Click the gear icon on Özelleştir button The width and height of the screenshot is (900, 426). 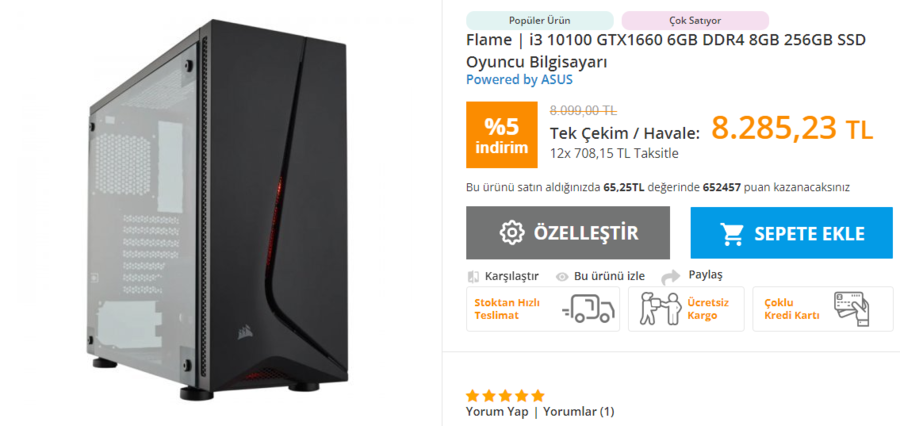(x=512, y=233)
